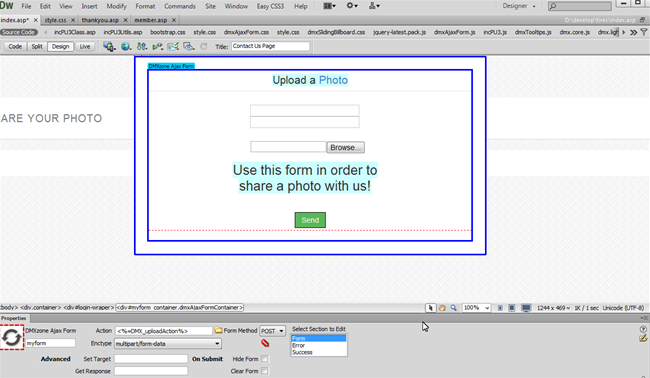Switch to Live view
The width and height of the screenshot is (650, 378).
coord(85,46)
